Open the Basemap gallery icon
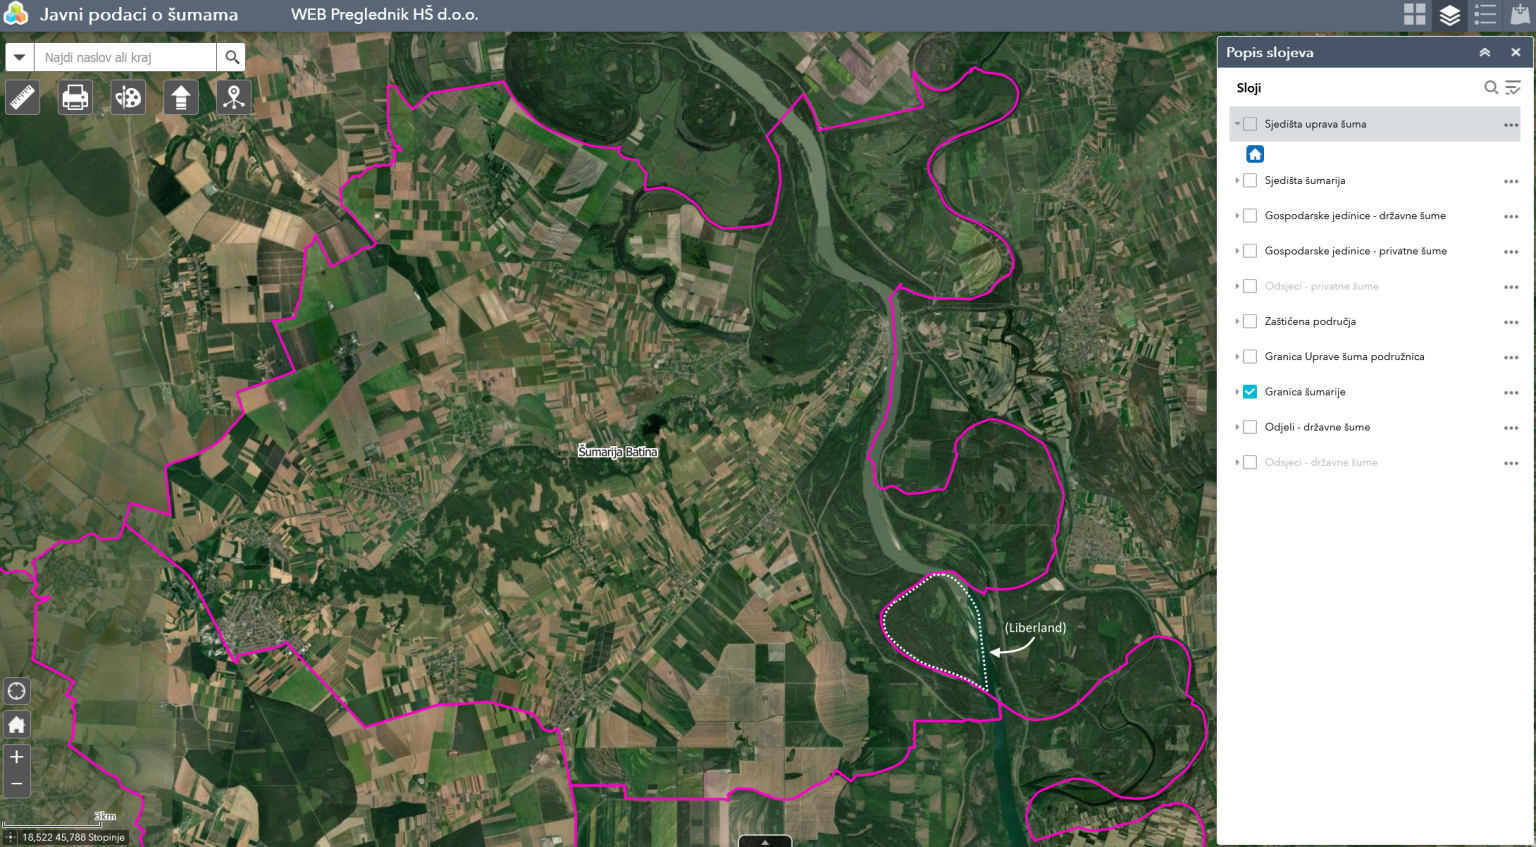The width and height of the screenshot is (1536, 847). [x=1416, y=15]
